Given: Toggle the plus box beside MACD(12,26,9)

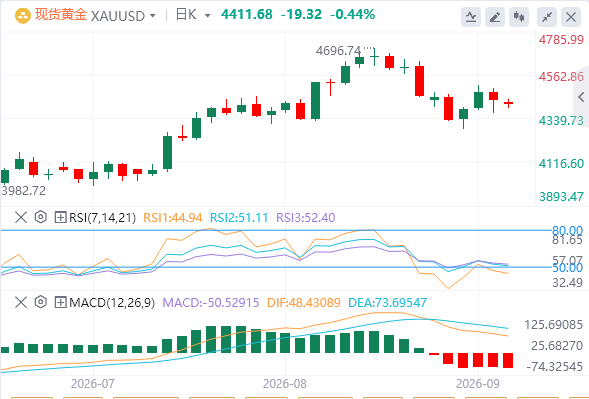Looking at the screenshot, I should coord(60,302).
